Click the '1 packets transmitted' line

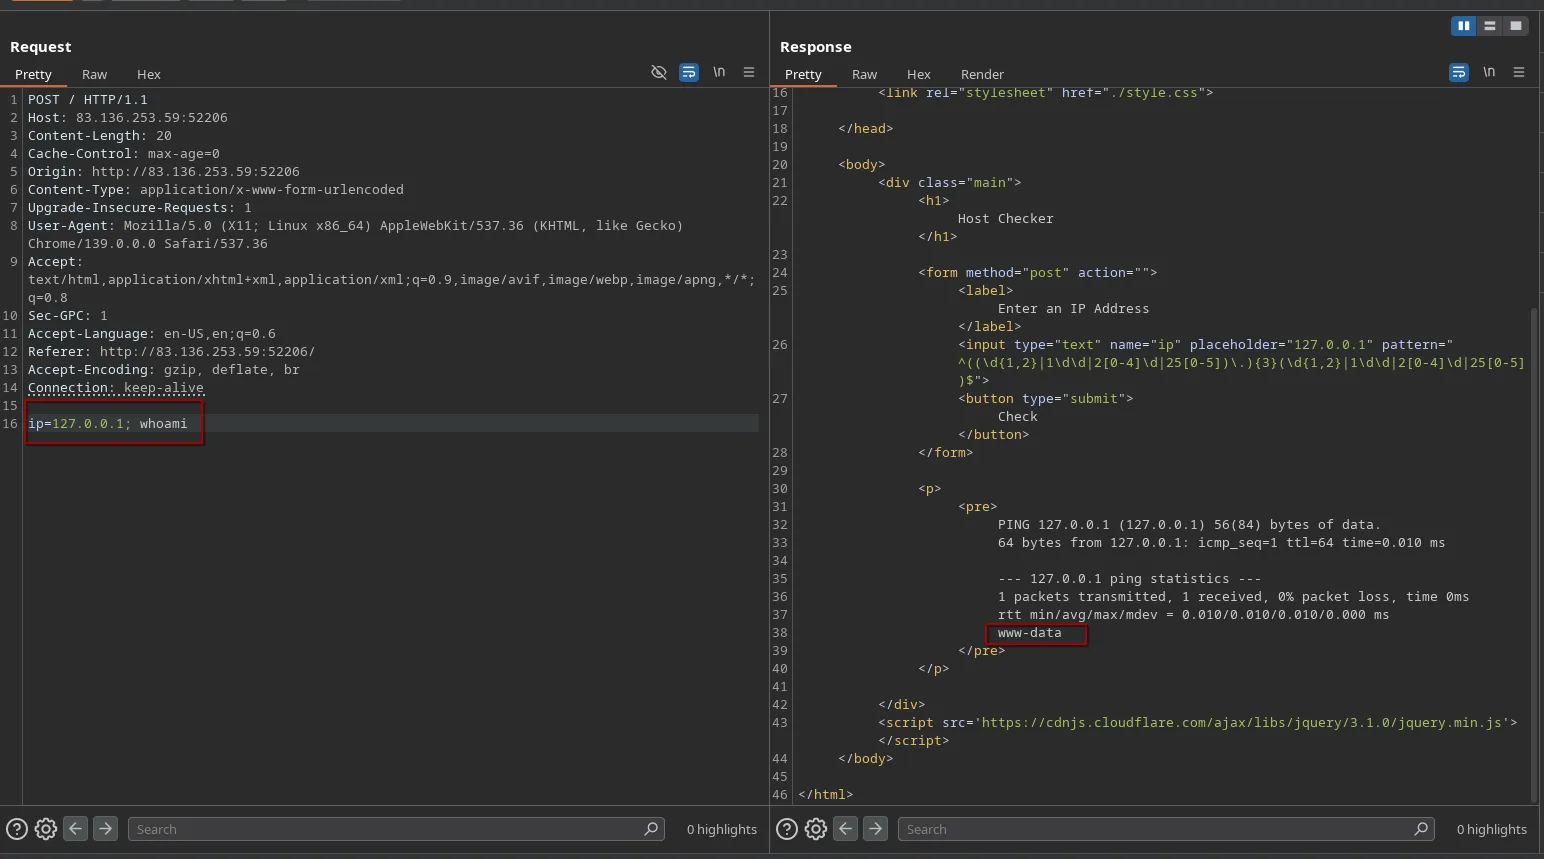point(1233,597)
